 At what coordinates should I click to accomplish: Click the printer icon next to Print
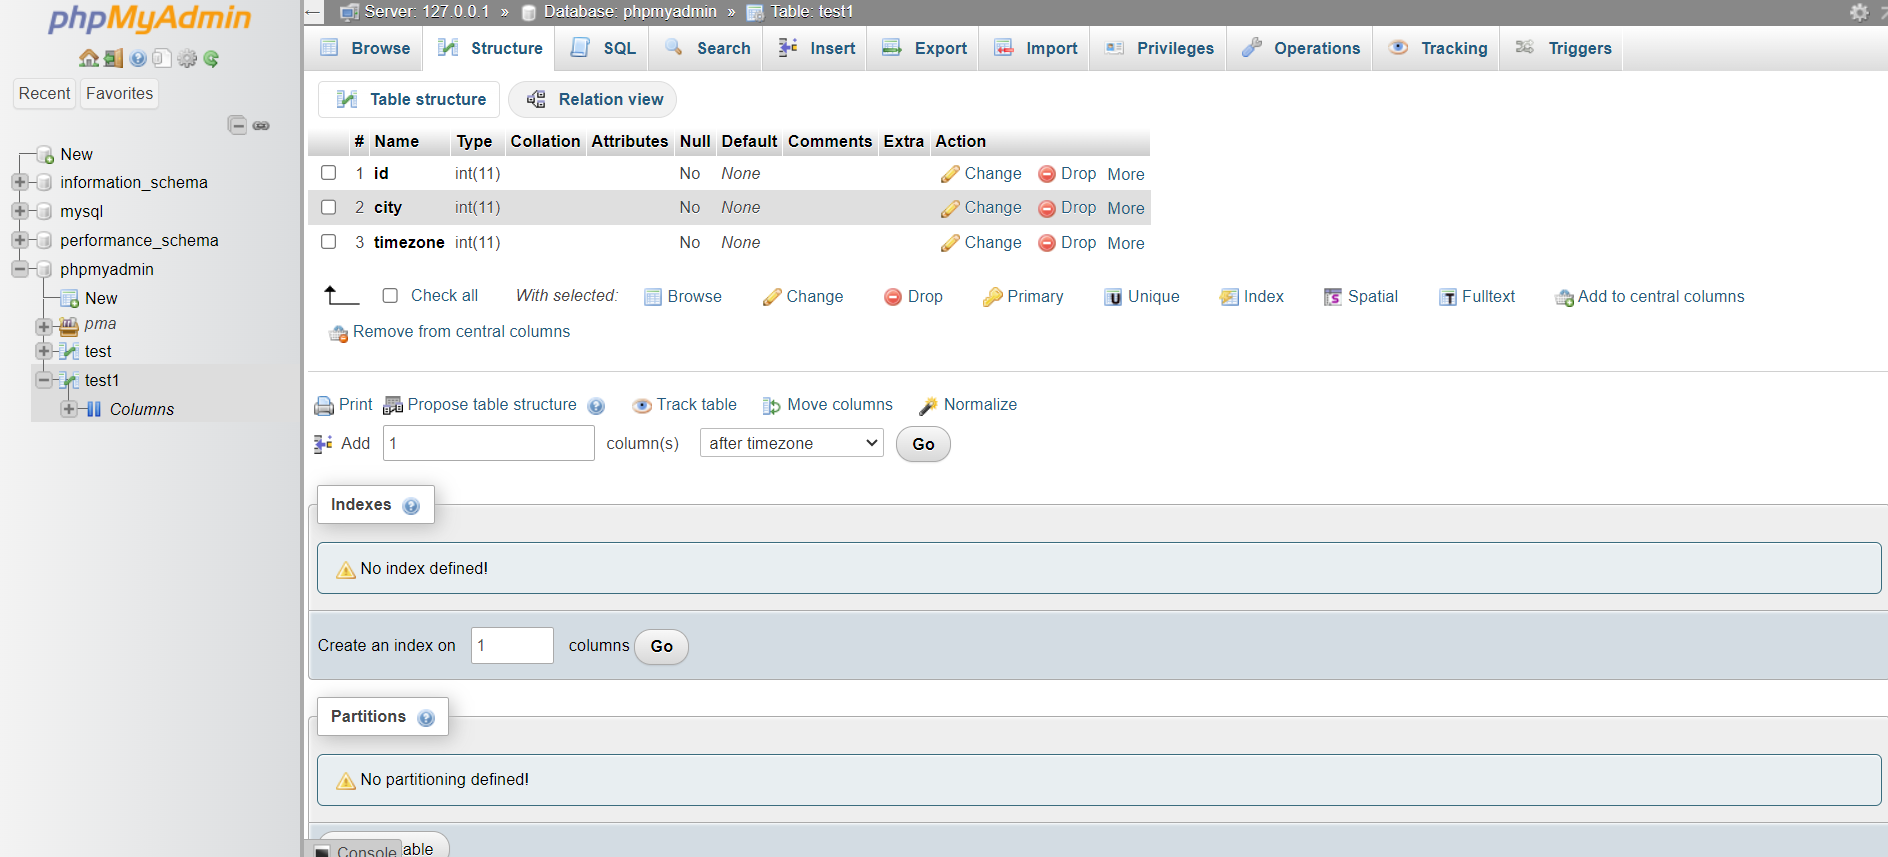[x=324, y=406]
